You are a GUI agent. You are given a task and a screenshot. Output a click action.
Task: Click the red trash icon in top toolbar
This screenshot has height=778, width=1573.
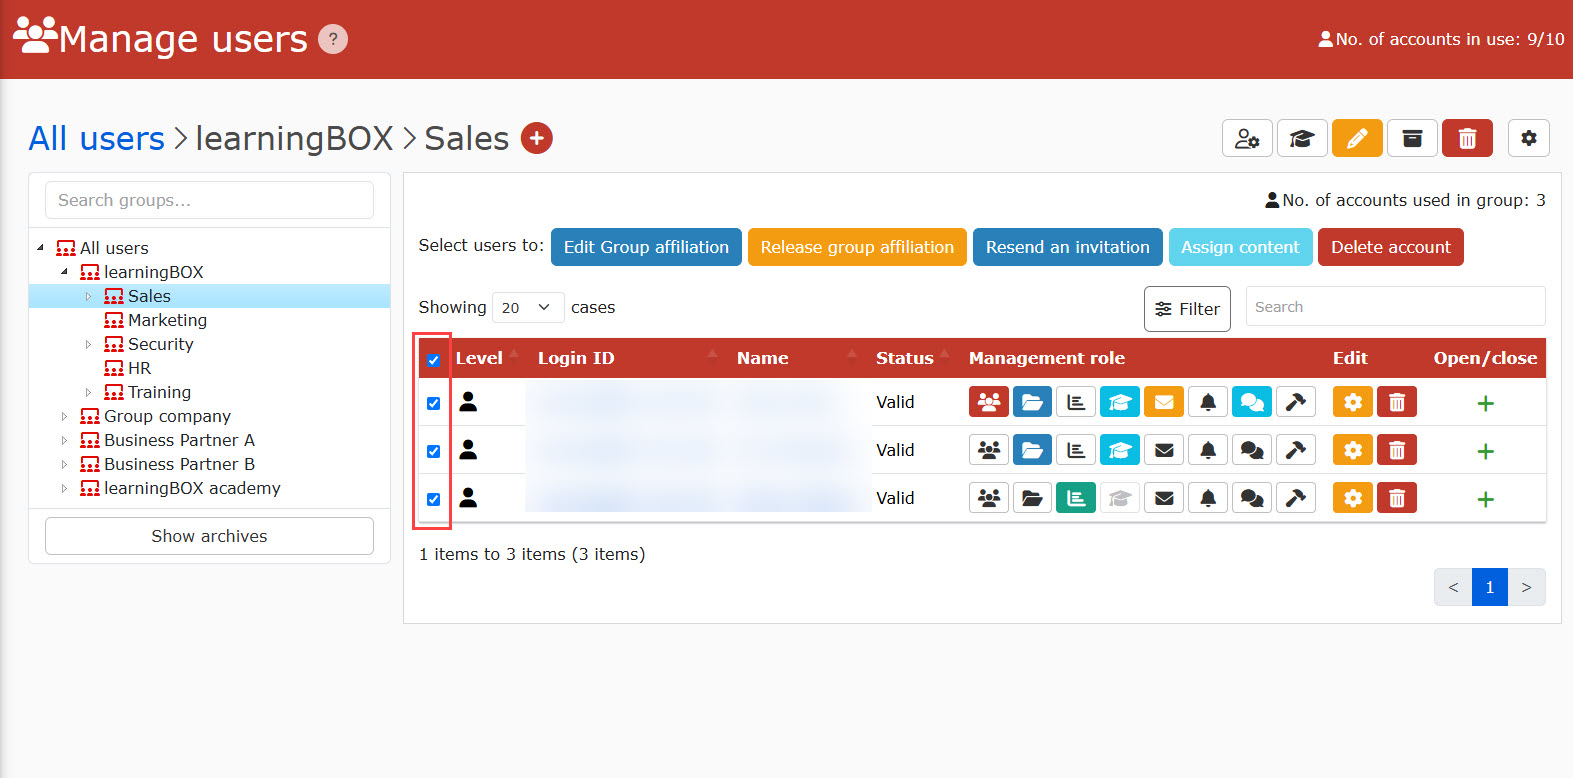[1467, 138]
